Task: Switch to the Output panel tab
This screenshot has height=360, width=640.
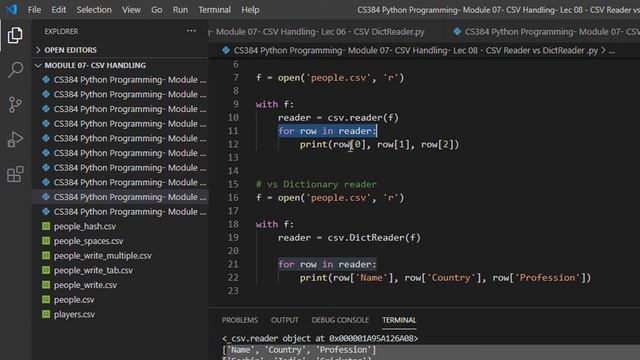Action: pyautogui.click(x=284, y=320)
